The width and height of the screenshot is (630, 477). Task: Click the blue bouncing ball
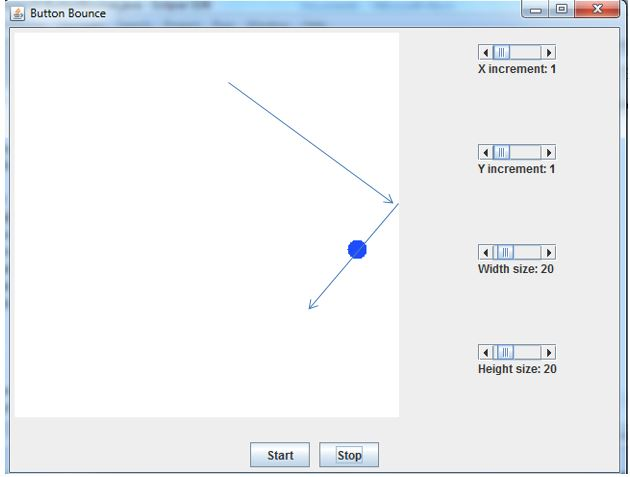pyautogui.click(x=357, y=250)
